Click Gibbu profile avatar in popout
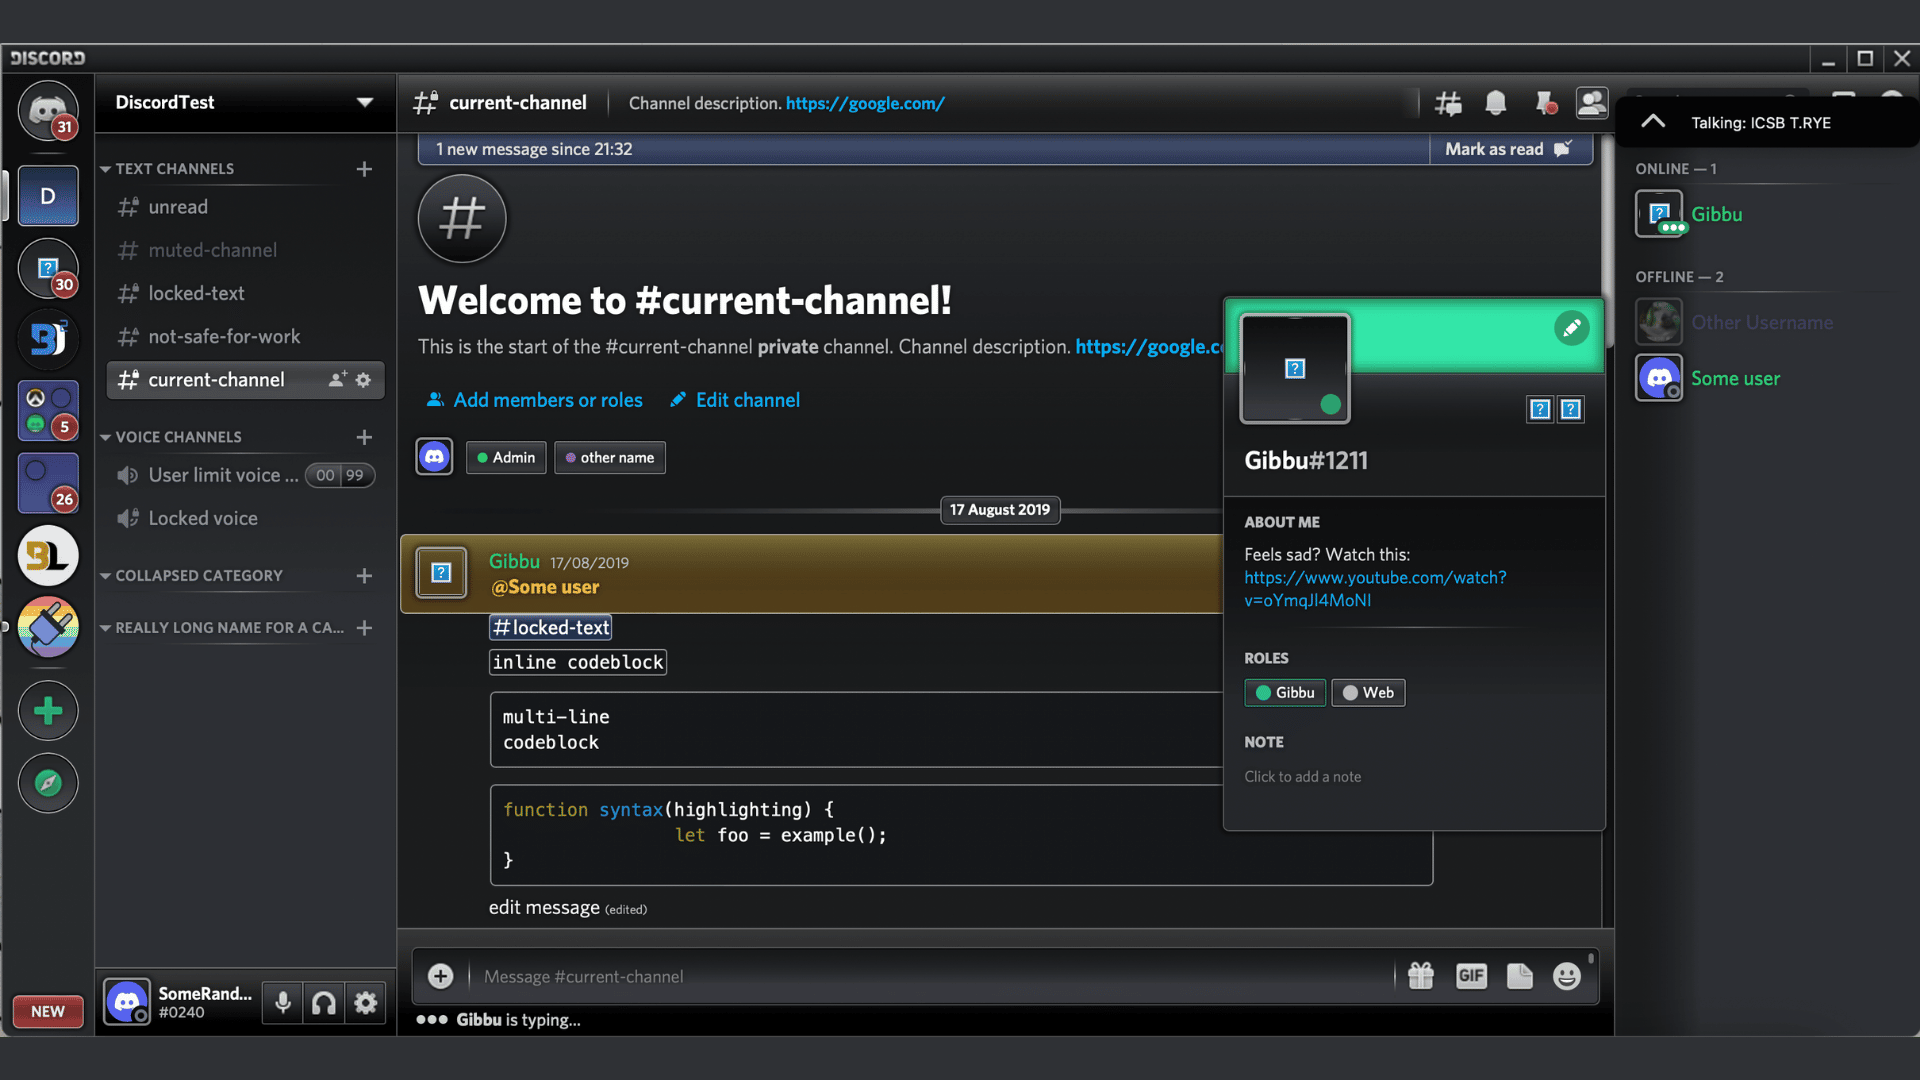 click(1295, 368)
